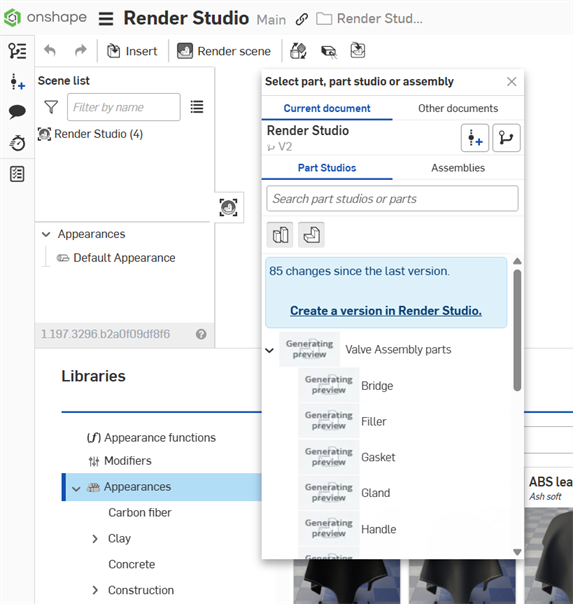
Task: Expand the Construction category
Action: [x=95, y=590]
